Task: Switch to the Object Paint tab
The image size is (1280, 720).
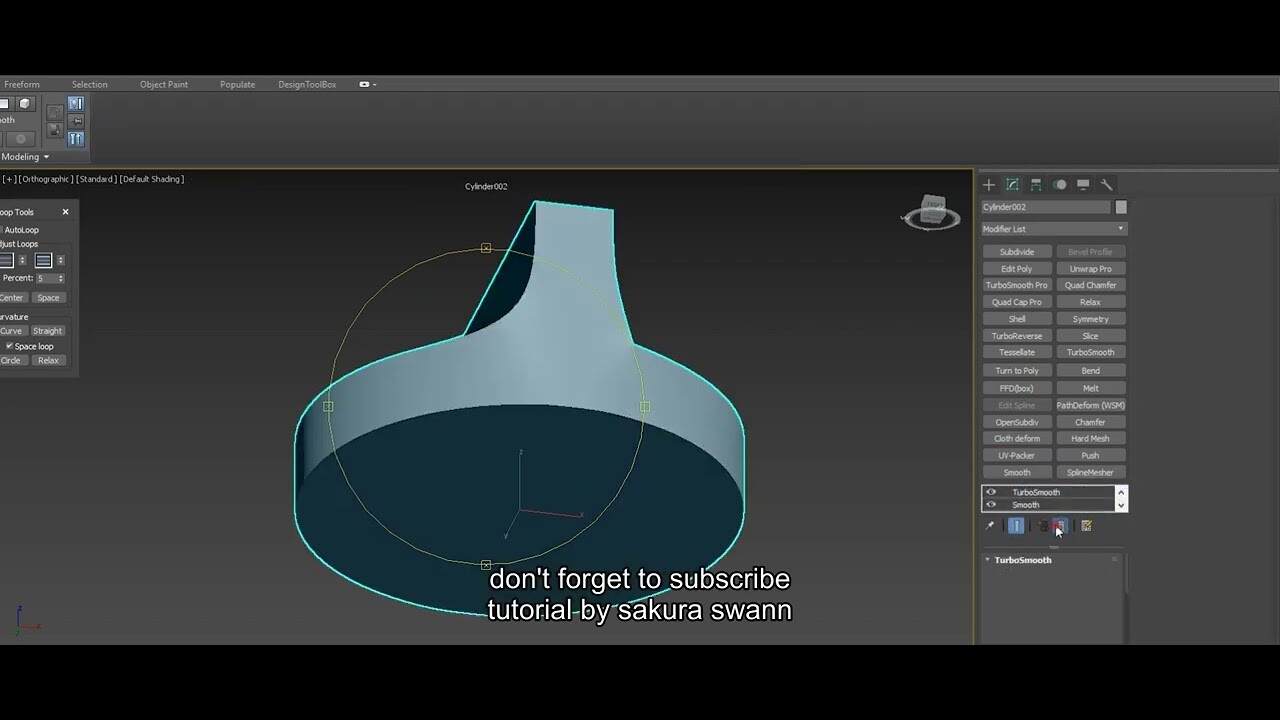Action: click(x=164, y=84)
